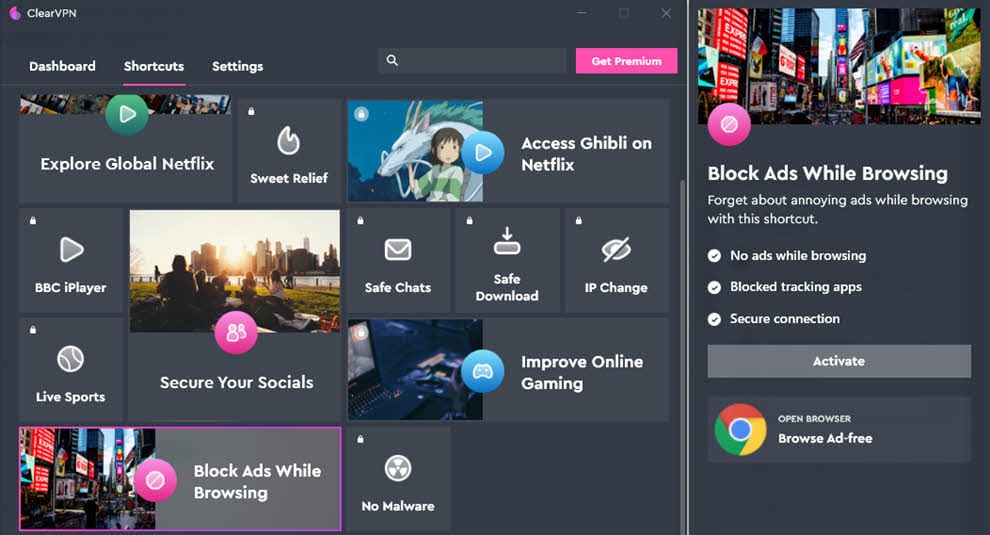The height and width of the screenshot is (535, 990).
Task: Select the Block Ads While Browsing tile
Action: tap(180, 479)
